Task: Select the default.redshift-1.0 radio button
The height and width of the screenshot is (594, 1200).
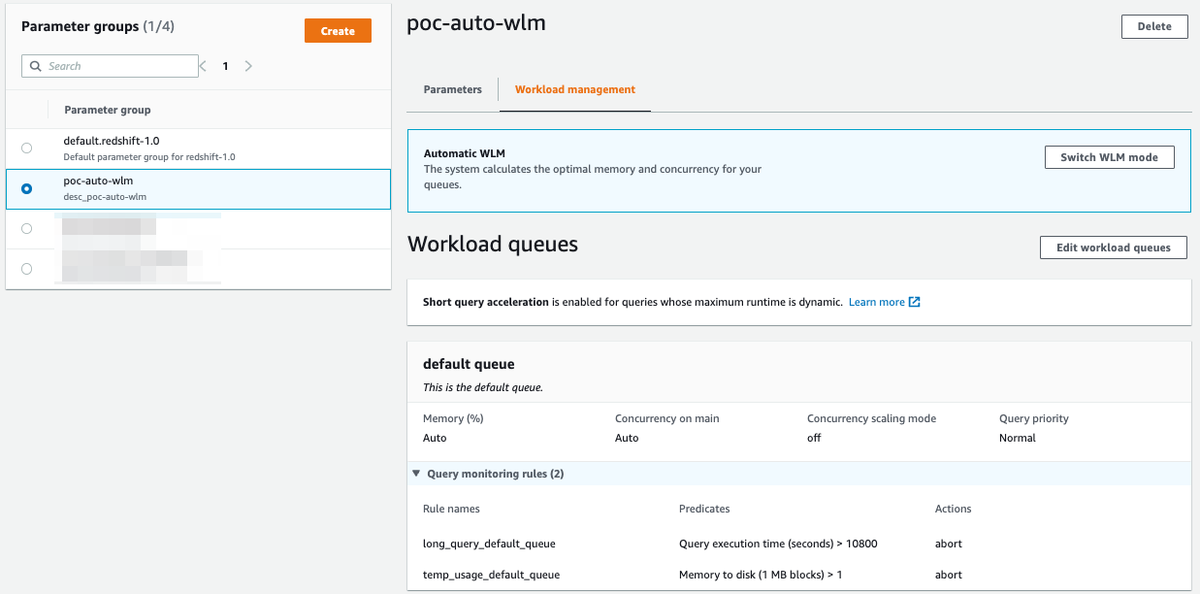Action: 26,148
